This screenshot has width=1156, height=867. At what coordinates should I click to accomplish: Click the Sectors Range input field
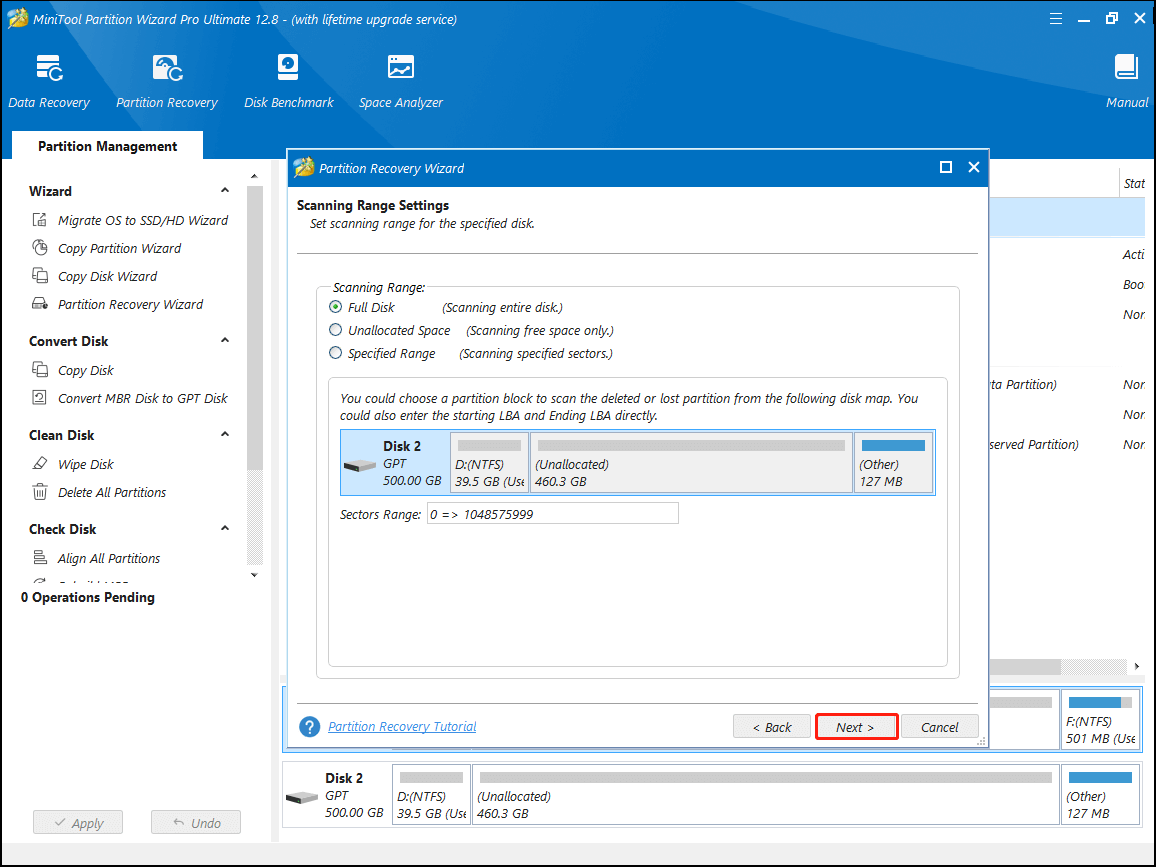[553, 514]
